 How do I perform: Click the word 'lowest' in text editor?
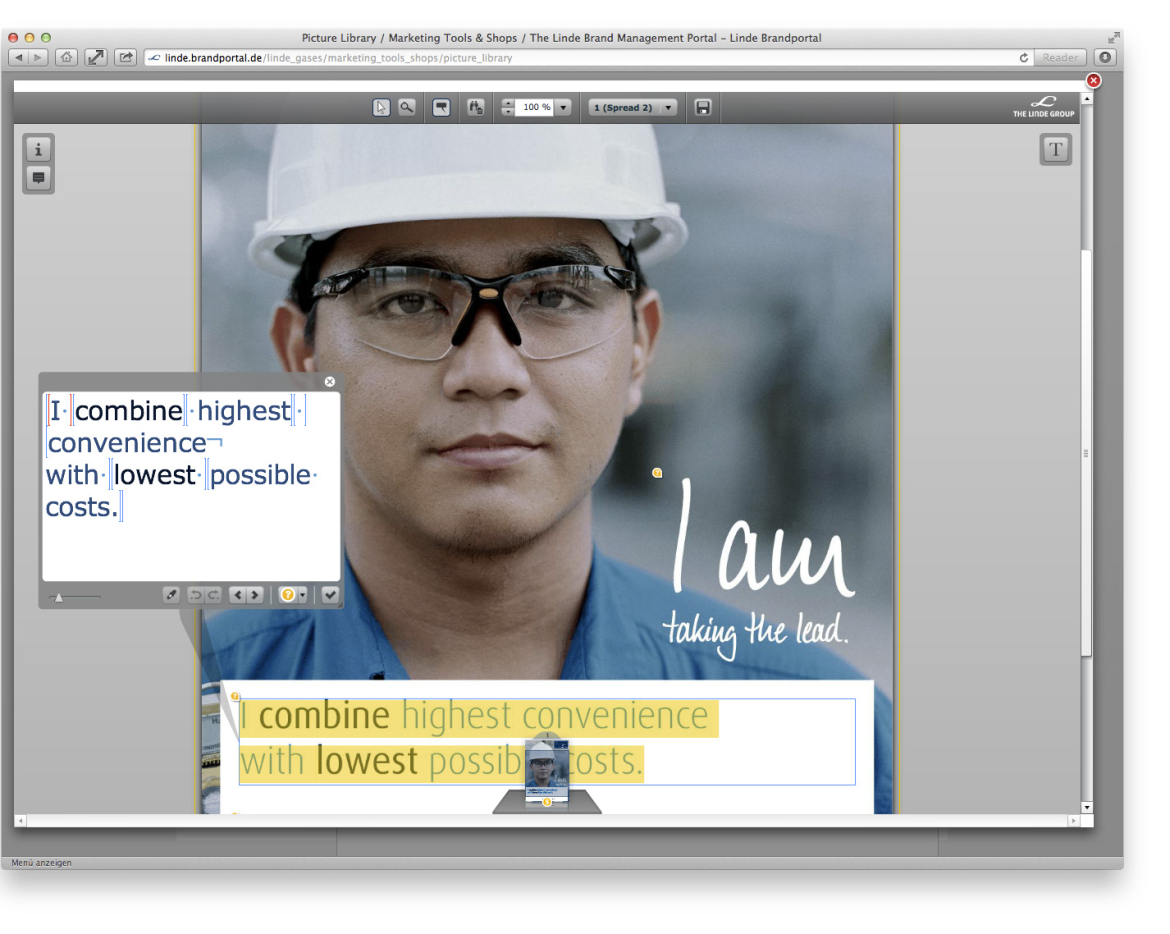154,474
